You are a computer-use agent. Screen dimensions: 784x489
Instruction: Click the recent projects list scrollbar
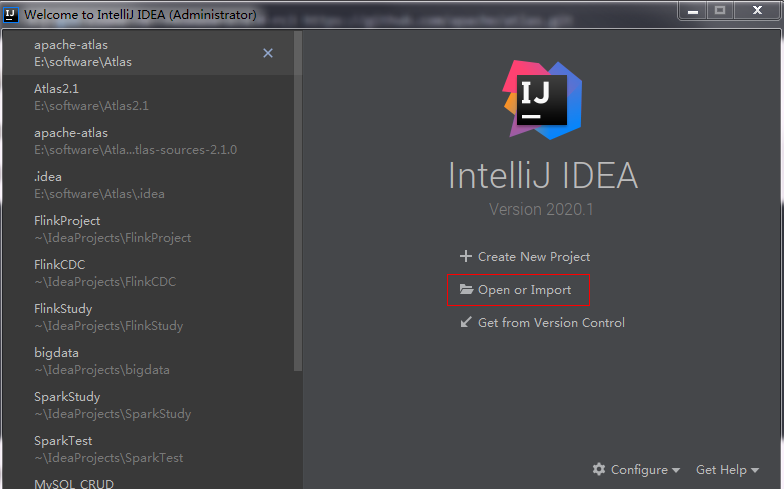point(298,201)
